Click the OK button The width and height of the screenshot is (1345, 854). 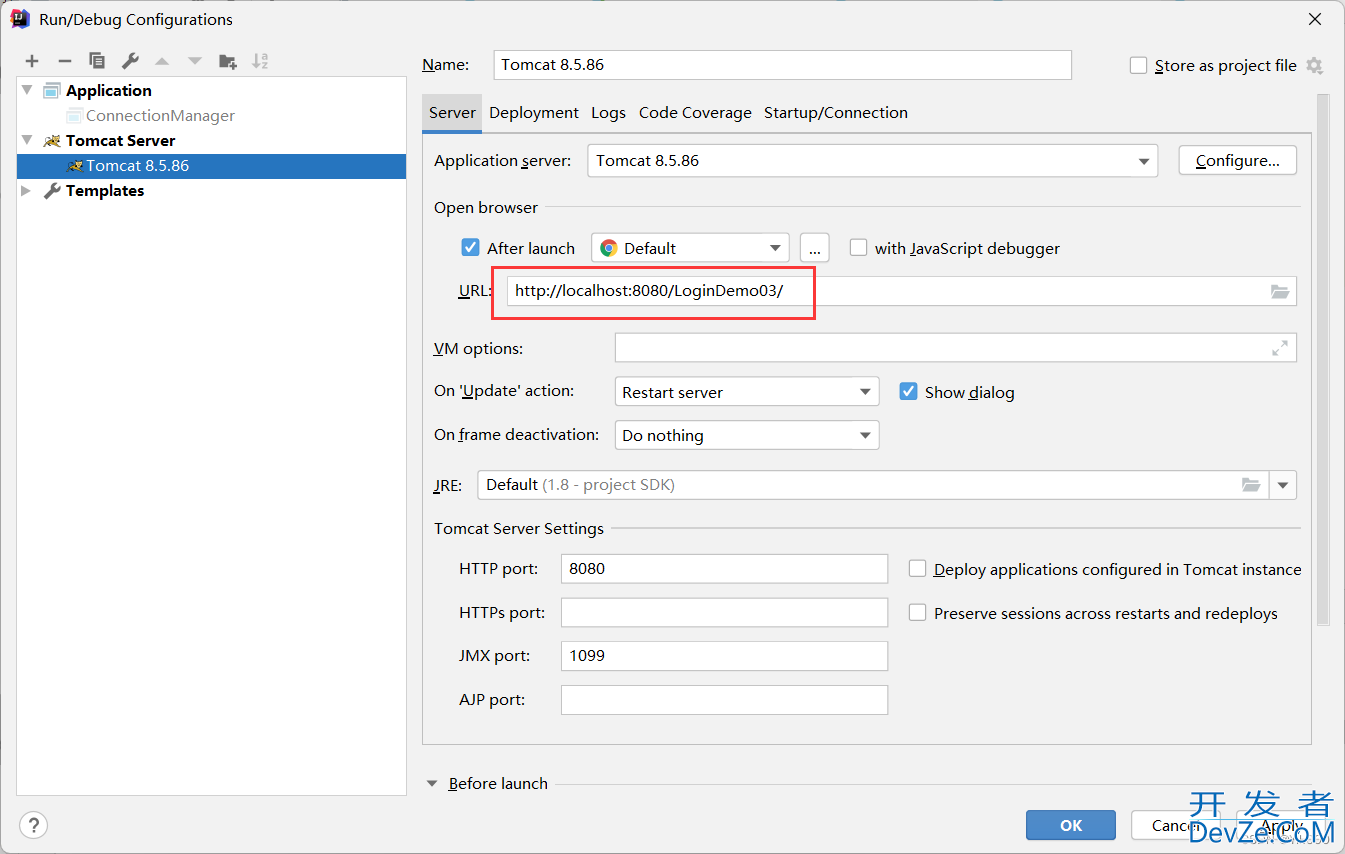pyautogui.click(x=1071, y=825)
